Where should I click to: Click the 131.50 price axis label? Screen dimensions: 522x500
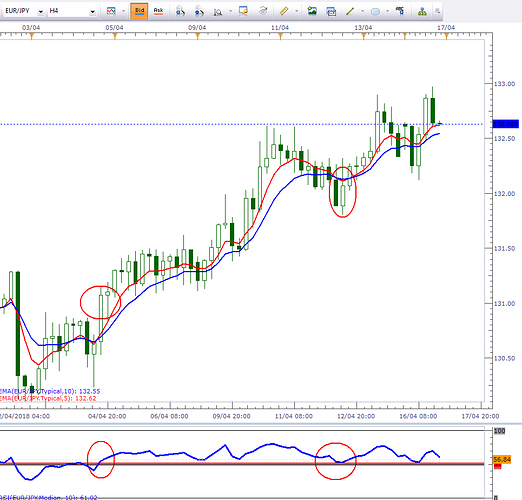(x=504, y=249)
